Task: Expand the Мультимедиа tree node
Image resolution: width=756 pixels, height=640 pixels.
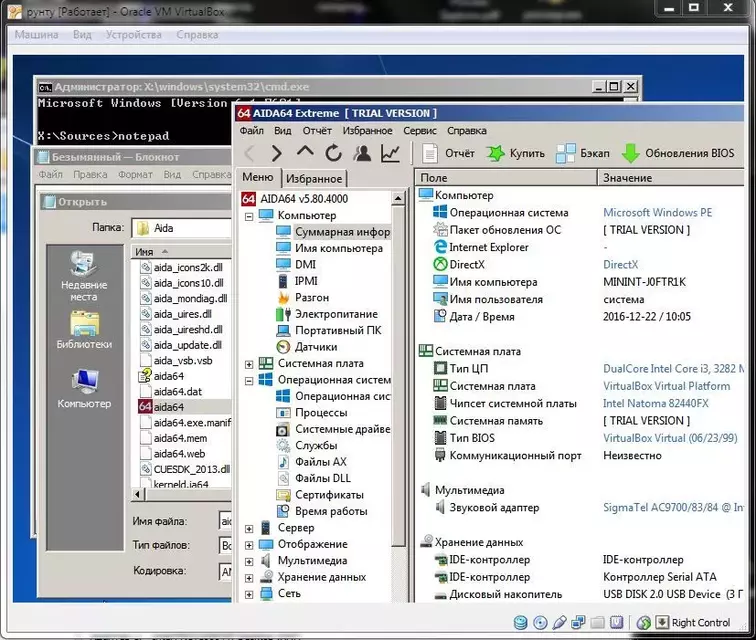Action: 249,561
